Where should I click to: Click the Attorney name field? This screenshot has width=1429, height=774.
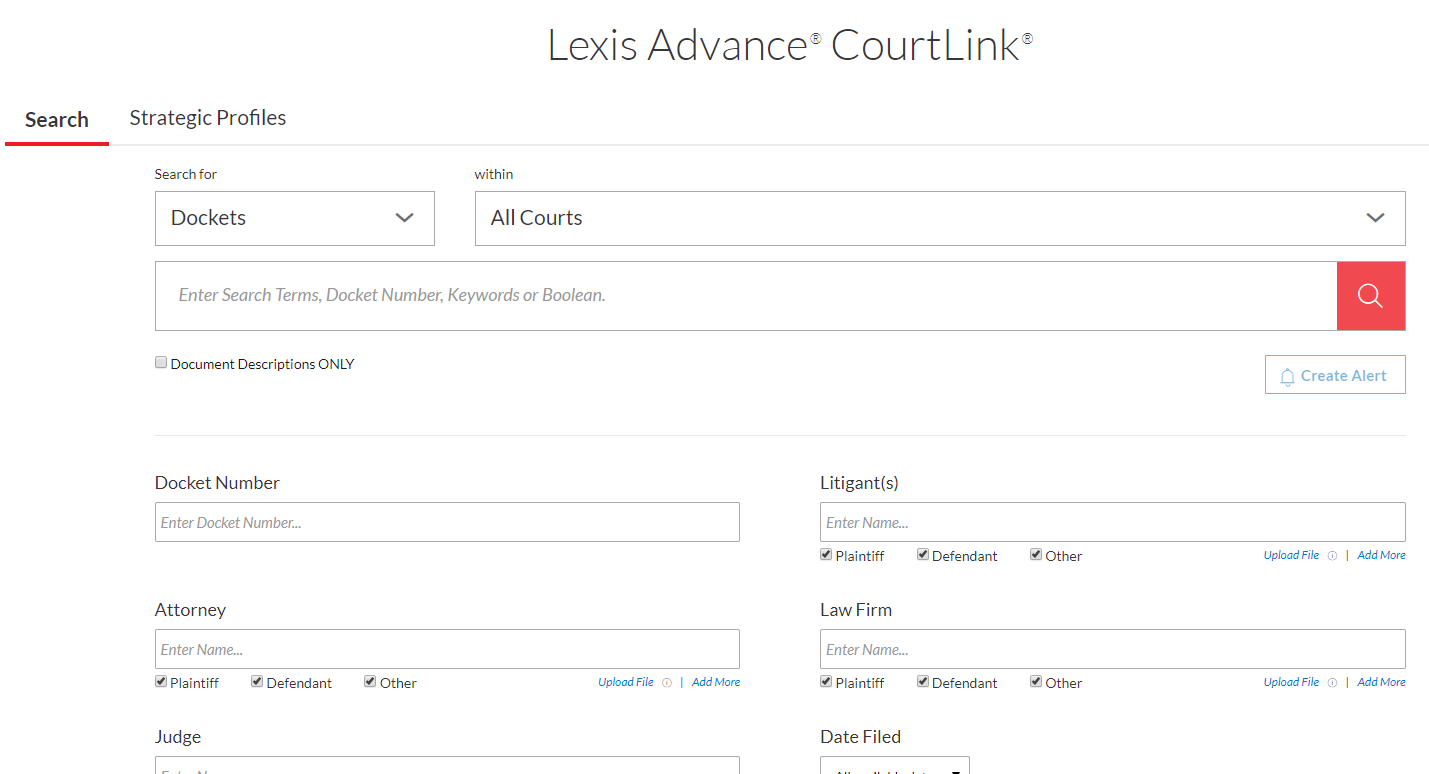click(447, 649)
